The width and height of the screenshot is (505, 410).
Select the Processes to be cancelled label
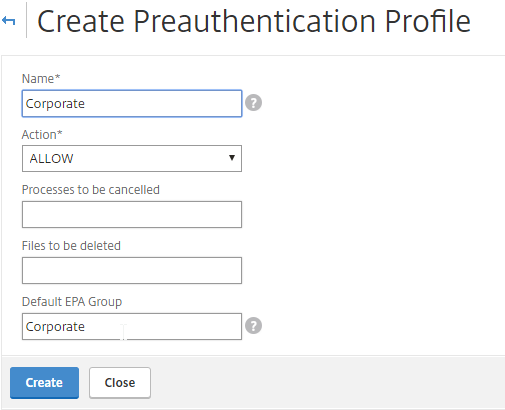point(91,190)
